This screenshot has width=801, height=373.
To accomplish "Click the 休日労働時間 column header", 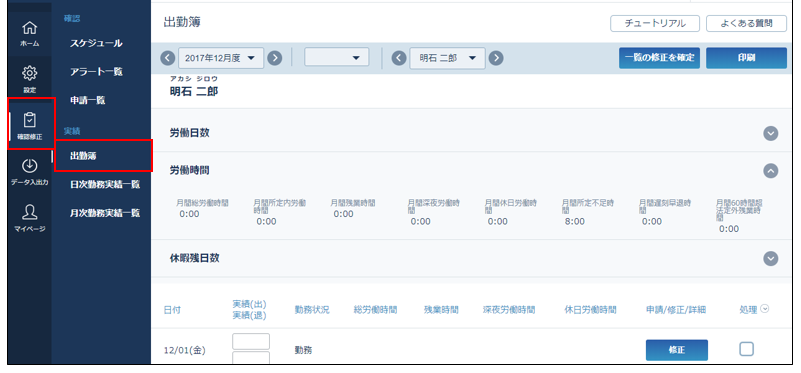I will coord(590,310).
